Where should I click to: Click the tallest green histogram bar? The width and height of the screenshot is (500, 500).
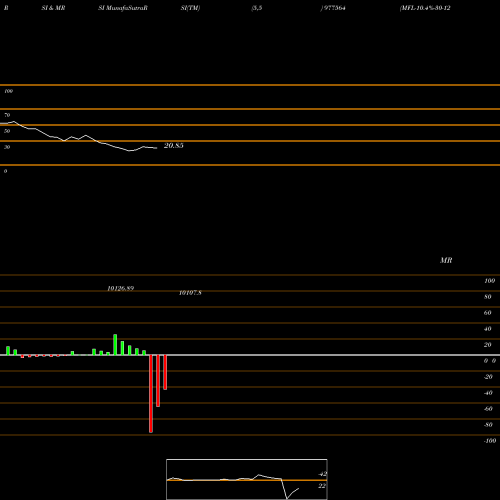(115, 345)
